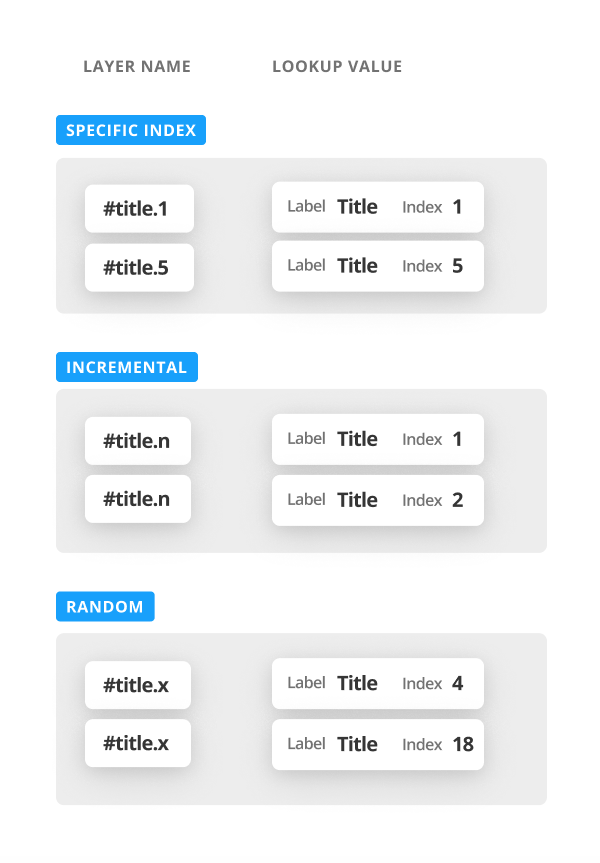Screen dimensions: 600x863
Task: Select the SPECIFIC INDEX blue tag
Action: click(x=131, y=131)
